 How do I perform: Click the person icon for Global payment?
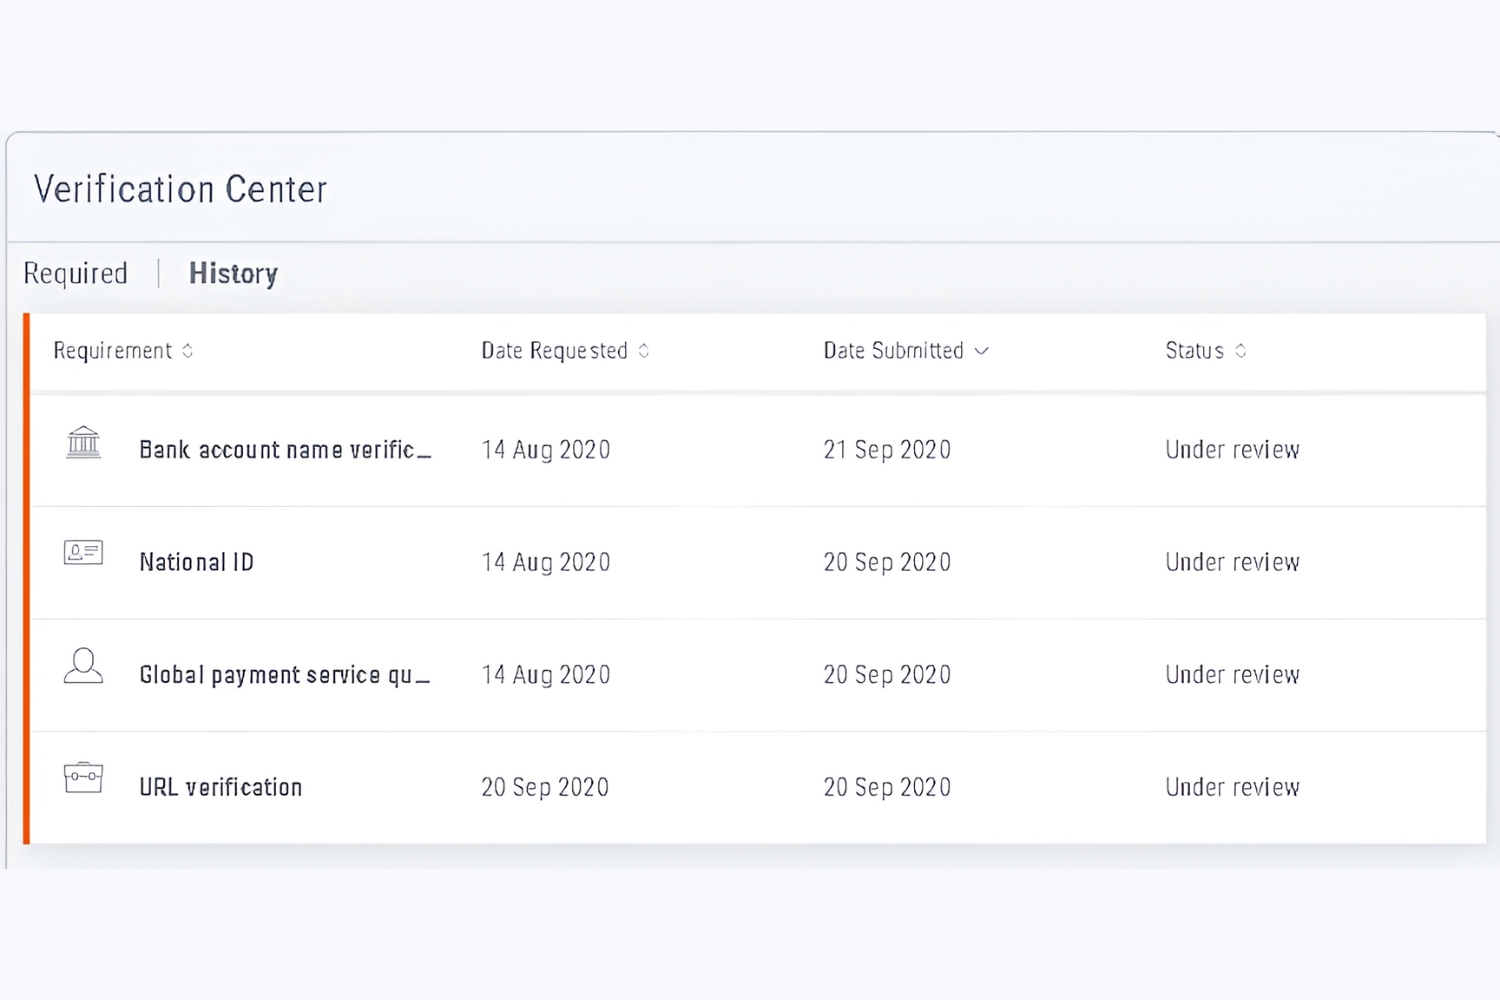click(83, 666)
